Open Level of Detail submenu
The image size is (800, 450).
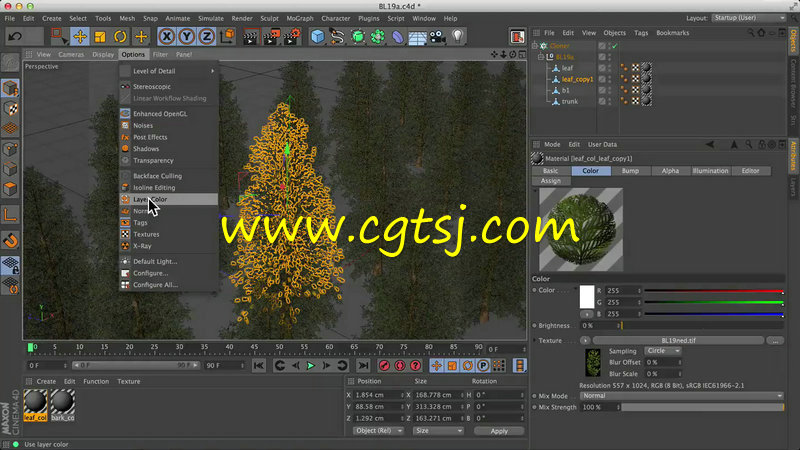coord(168,71)
